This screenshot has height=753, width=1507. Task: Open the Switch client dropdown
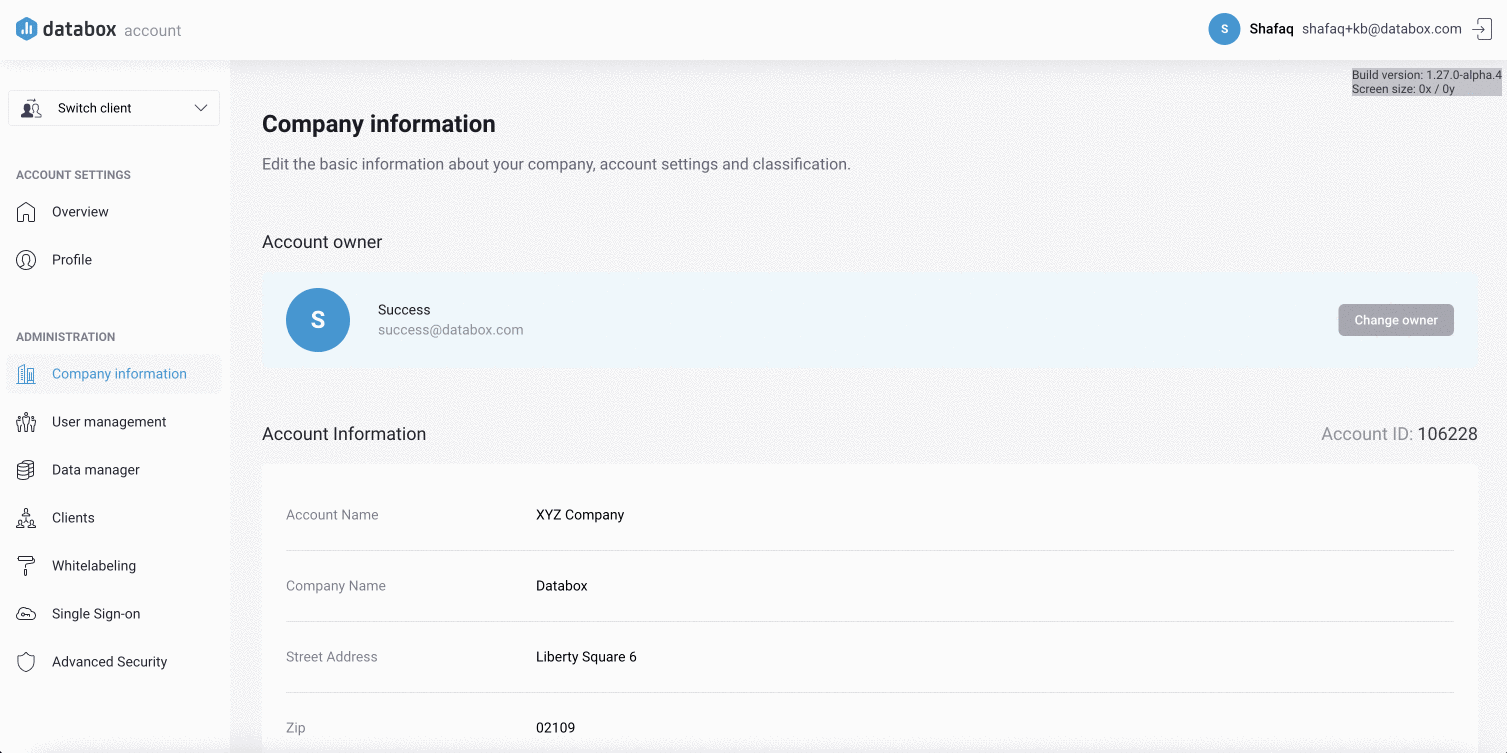pos(113,108)
